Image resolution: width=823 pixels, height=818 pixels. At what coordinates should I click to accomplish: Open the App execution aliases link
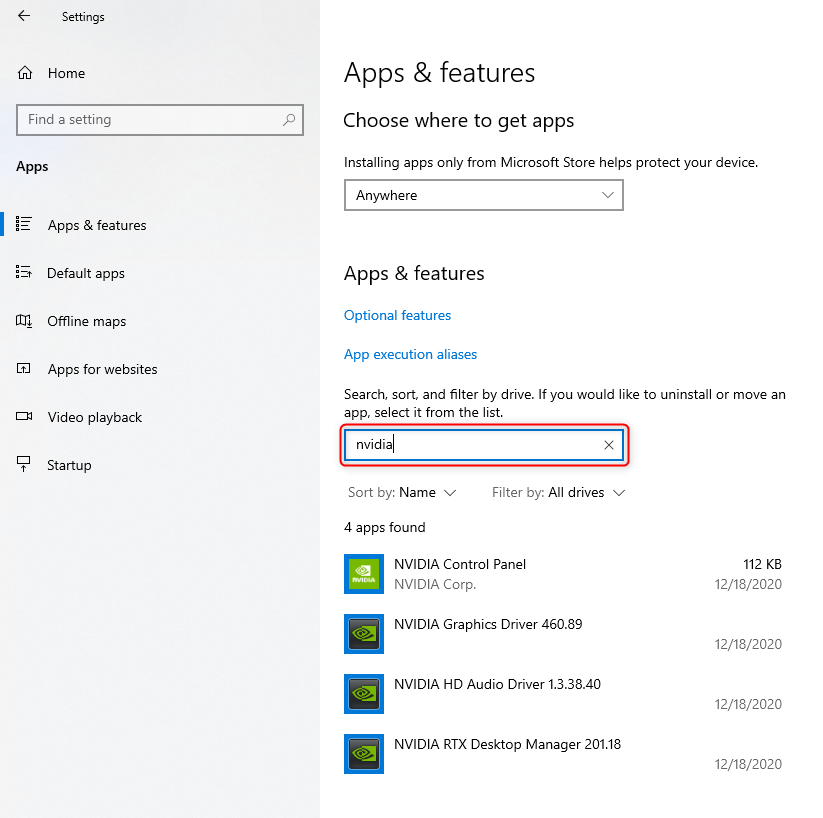point(410,354)
